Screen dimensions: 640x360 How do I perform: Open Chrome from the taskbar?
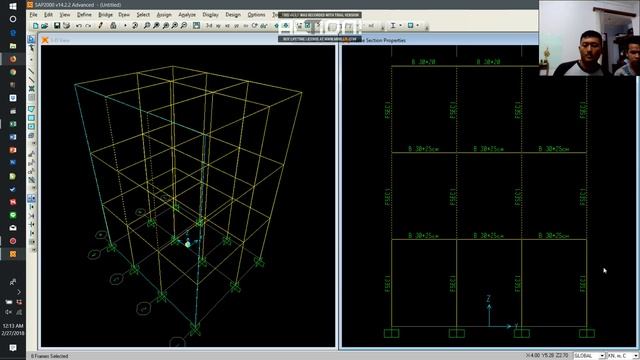tap(13, 72)
